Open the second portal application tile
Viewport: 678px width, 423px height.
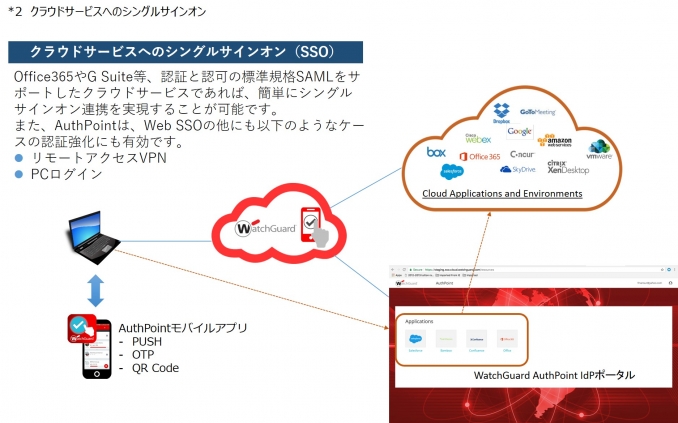[x=446, y=341]
